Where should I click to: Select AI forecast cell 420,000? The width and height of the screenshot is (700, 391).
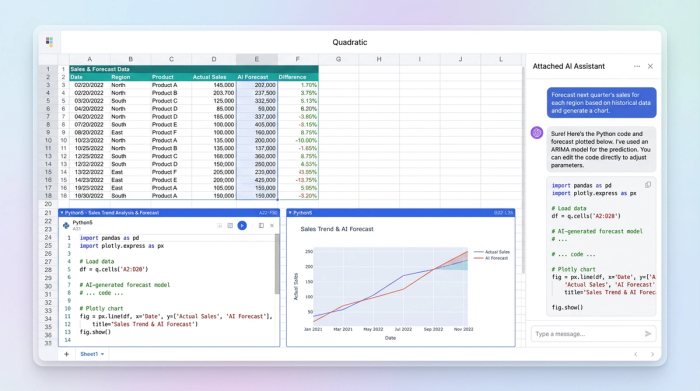pos(257,180)
